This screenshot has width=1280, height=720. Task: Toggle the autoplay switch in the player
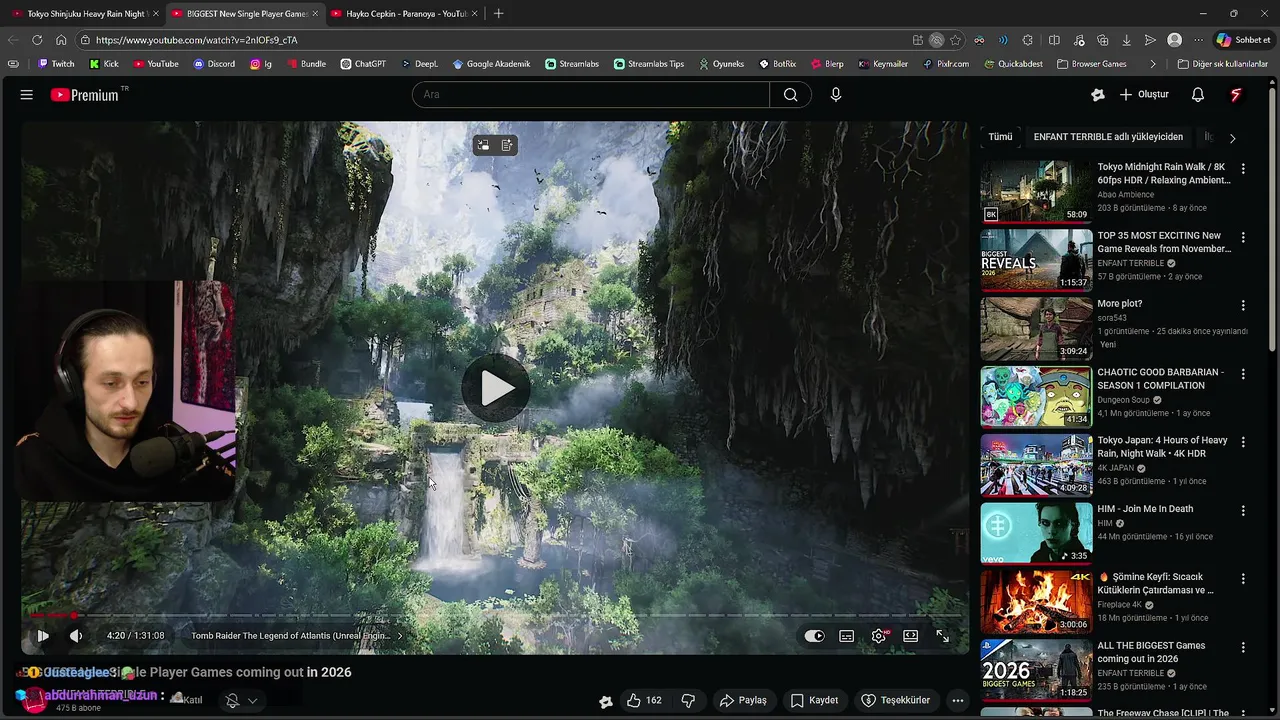pos(815,636)
